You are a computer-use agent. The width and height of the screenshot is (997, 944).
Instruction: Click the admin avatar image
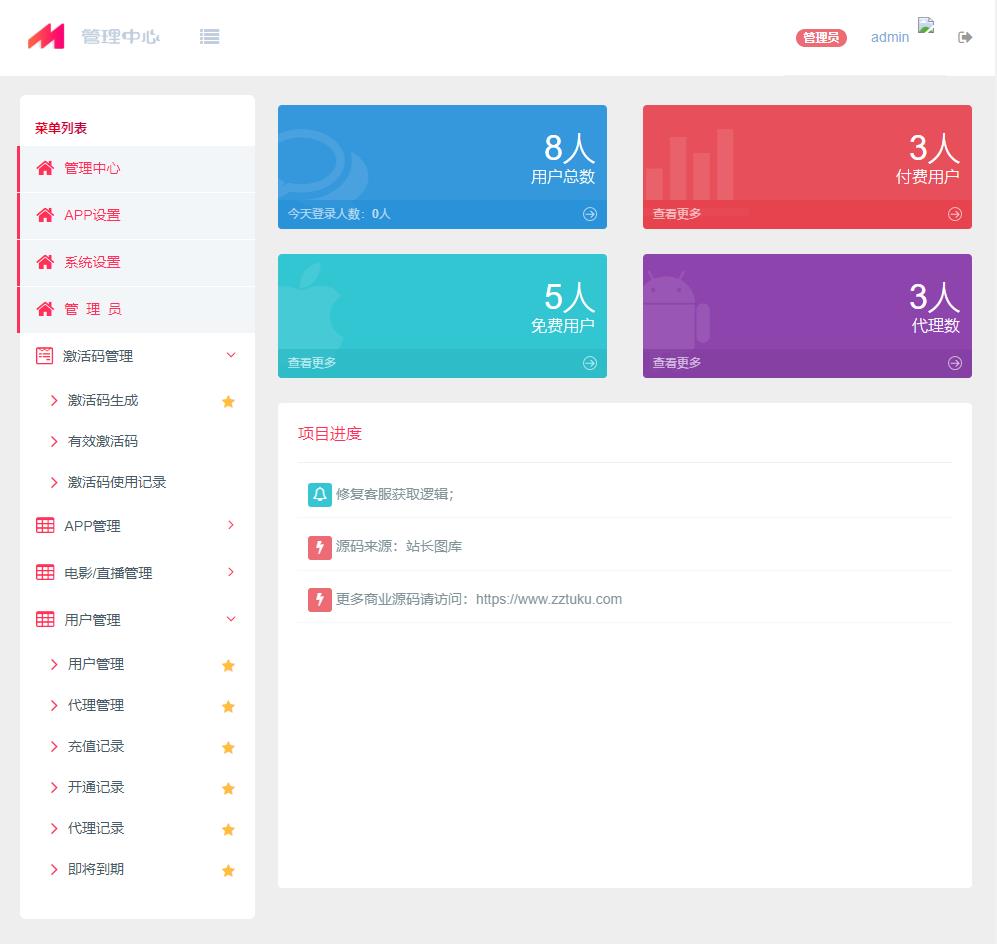click(927, 28)
